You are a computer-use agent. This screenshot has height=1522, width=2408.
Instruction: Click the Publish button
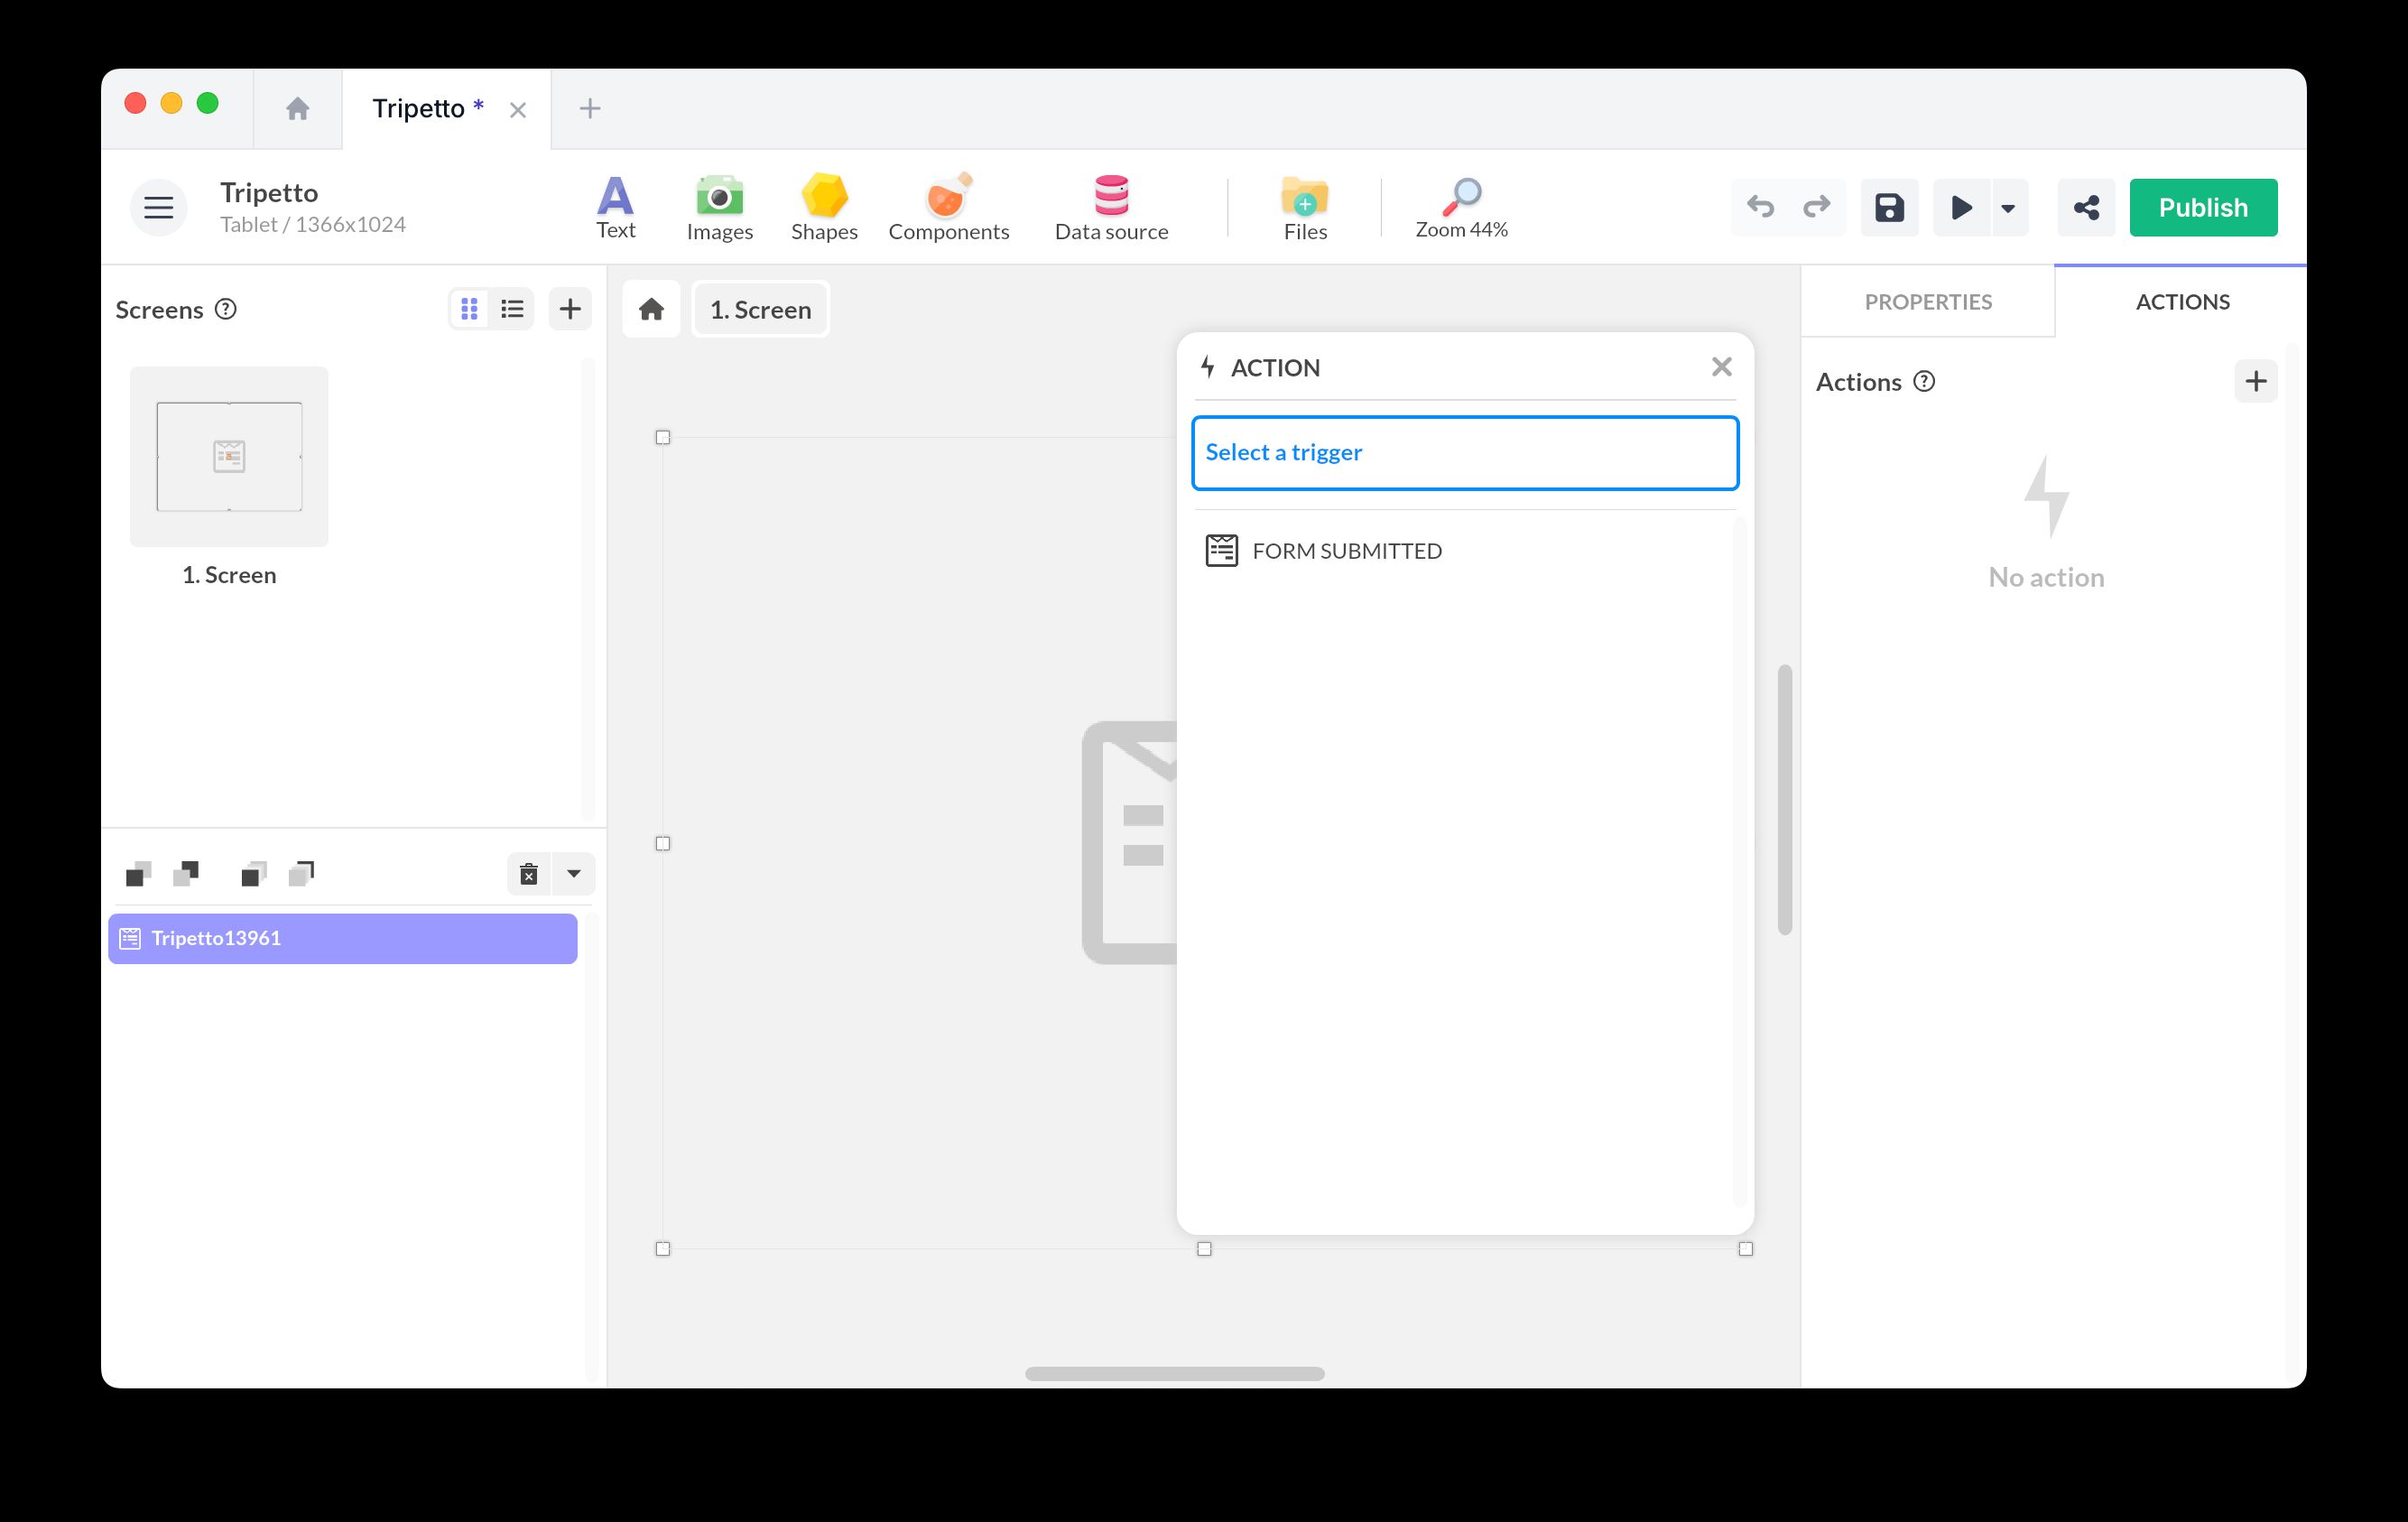point(2202,208)
